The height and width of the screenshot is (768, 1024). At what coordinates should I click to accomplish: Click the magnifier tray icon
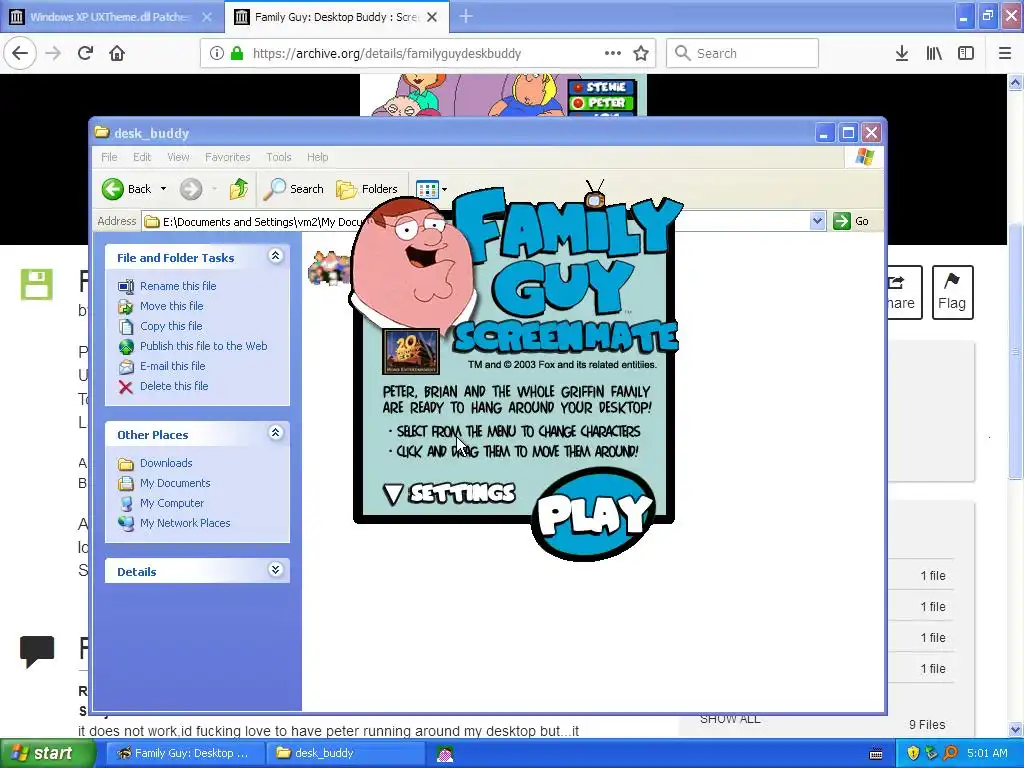pos(951,754)
